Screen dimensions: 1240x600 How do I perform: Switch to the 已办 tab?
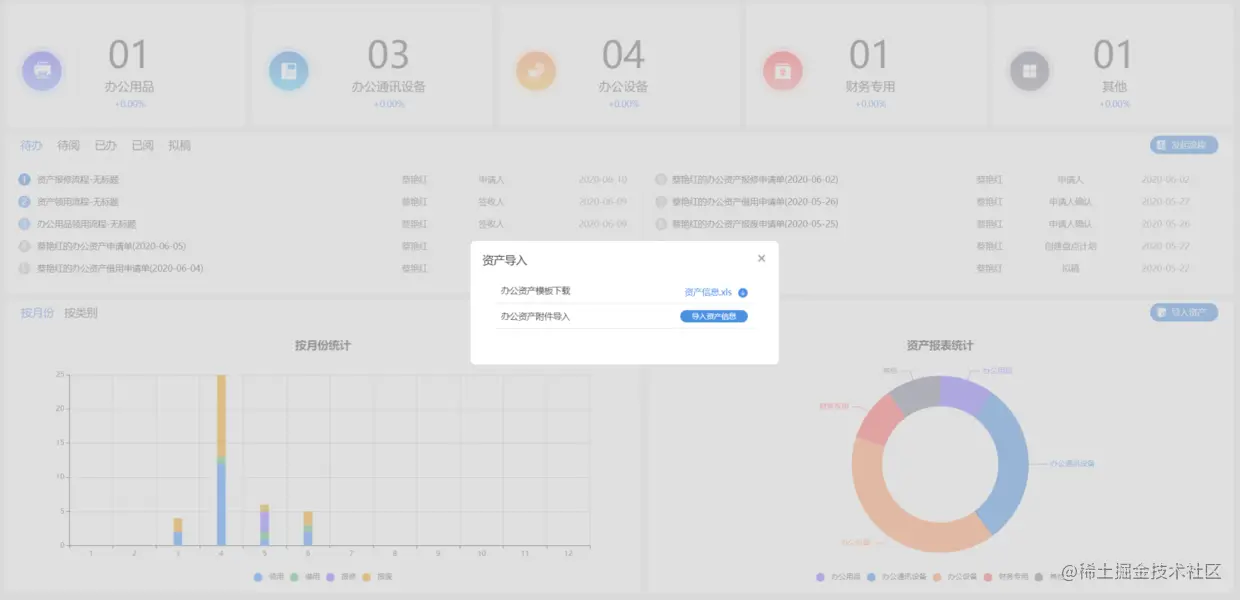tap(106, 146)
